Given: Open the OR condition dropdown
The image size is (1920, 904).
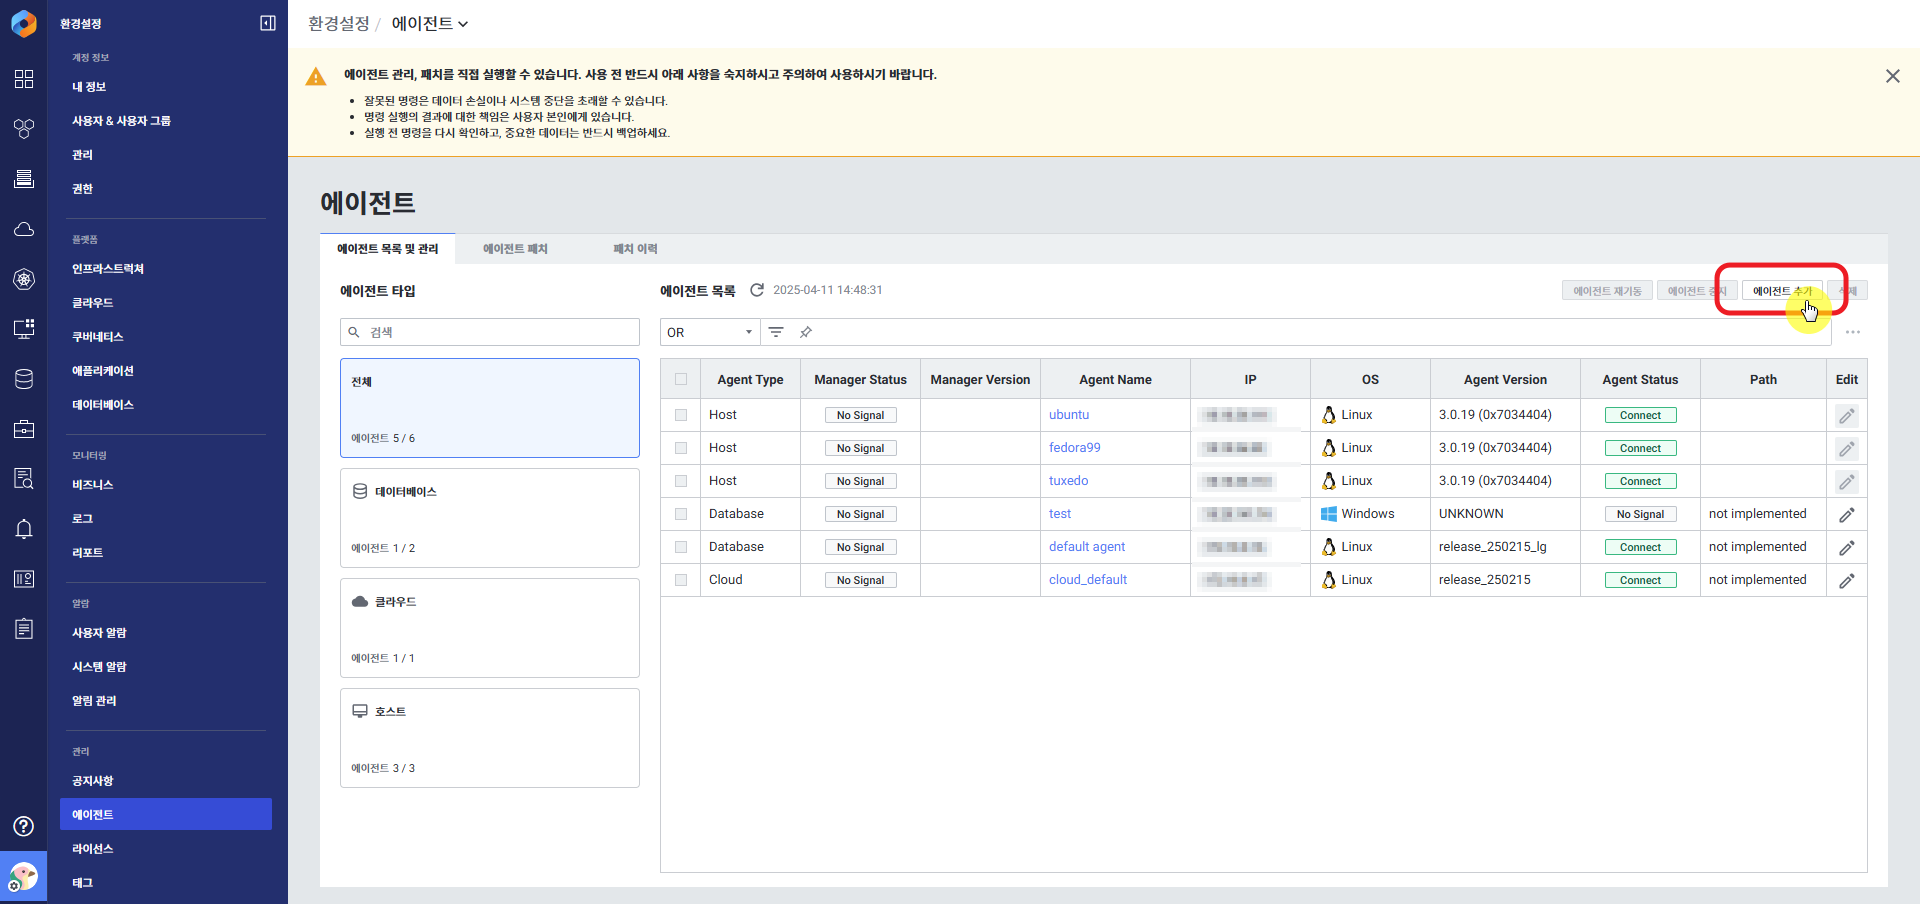Looking at the screenshot, I should tap(709, 332).
